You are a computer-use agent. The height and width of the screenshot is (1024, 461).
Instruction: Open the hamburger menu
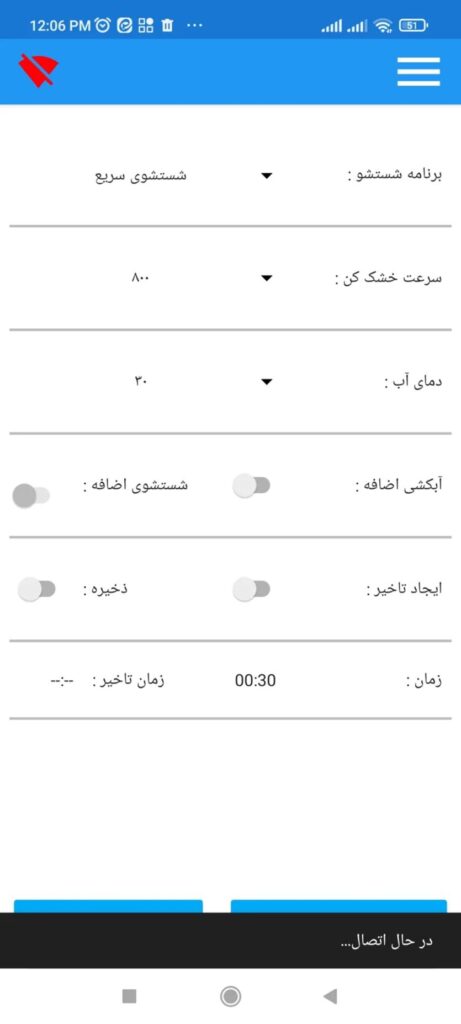tap(419, 71)
